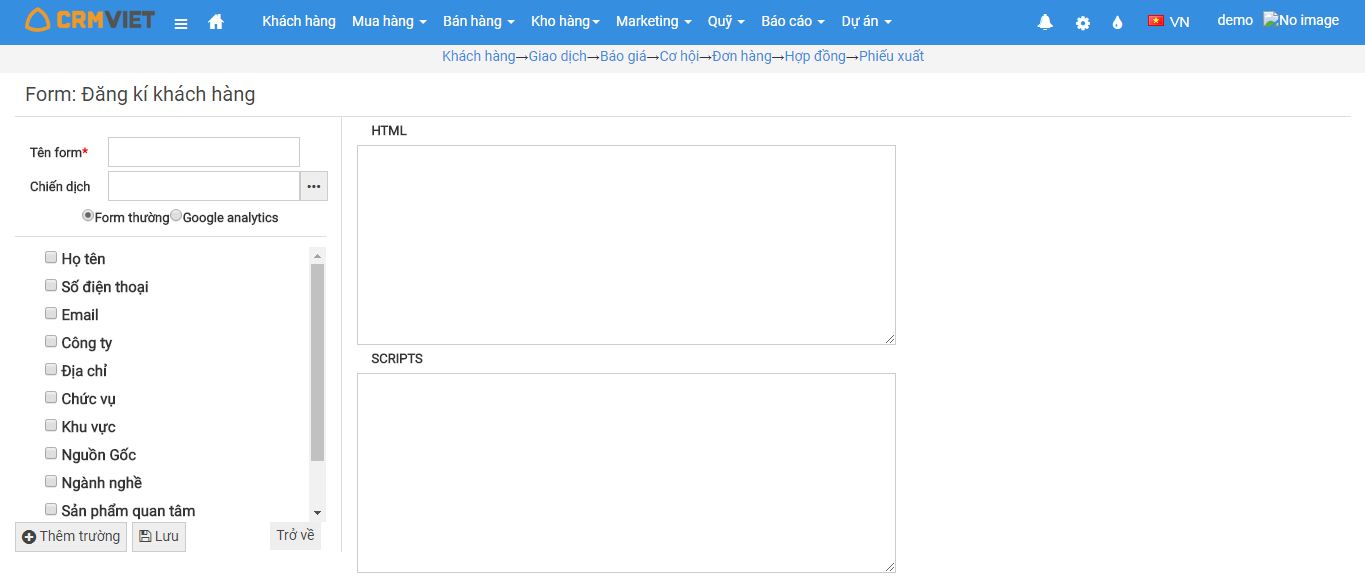
Task: Go to Phiếu xuất workflow link
Action: [891, 56]
